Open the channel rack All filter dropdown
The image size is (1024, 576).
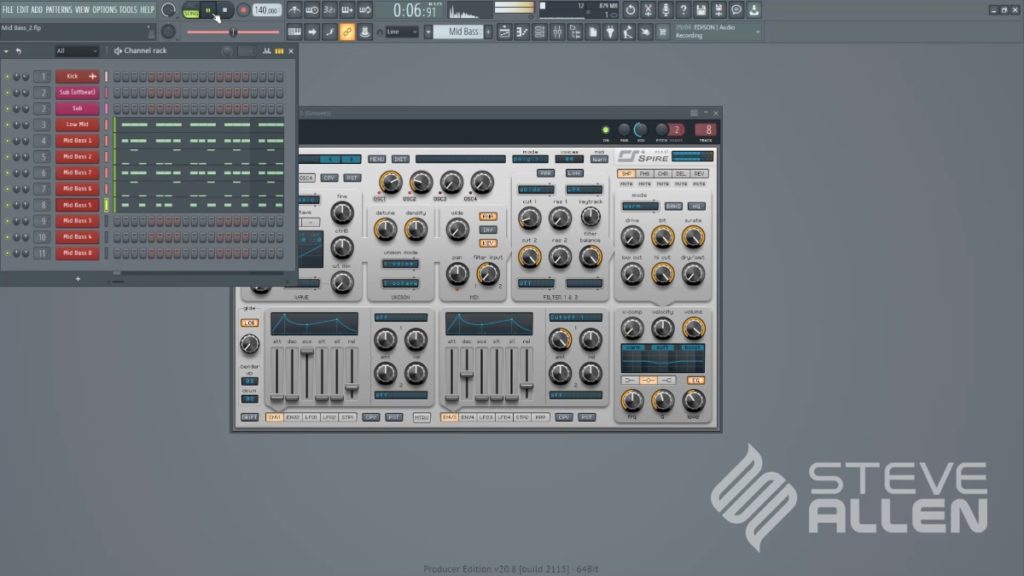click(x=76, y=51)
